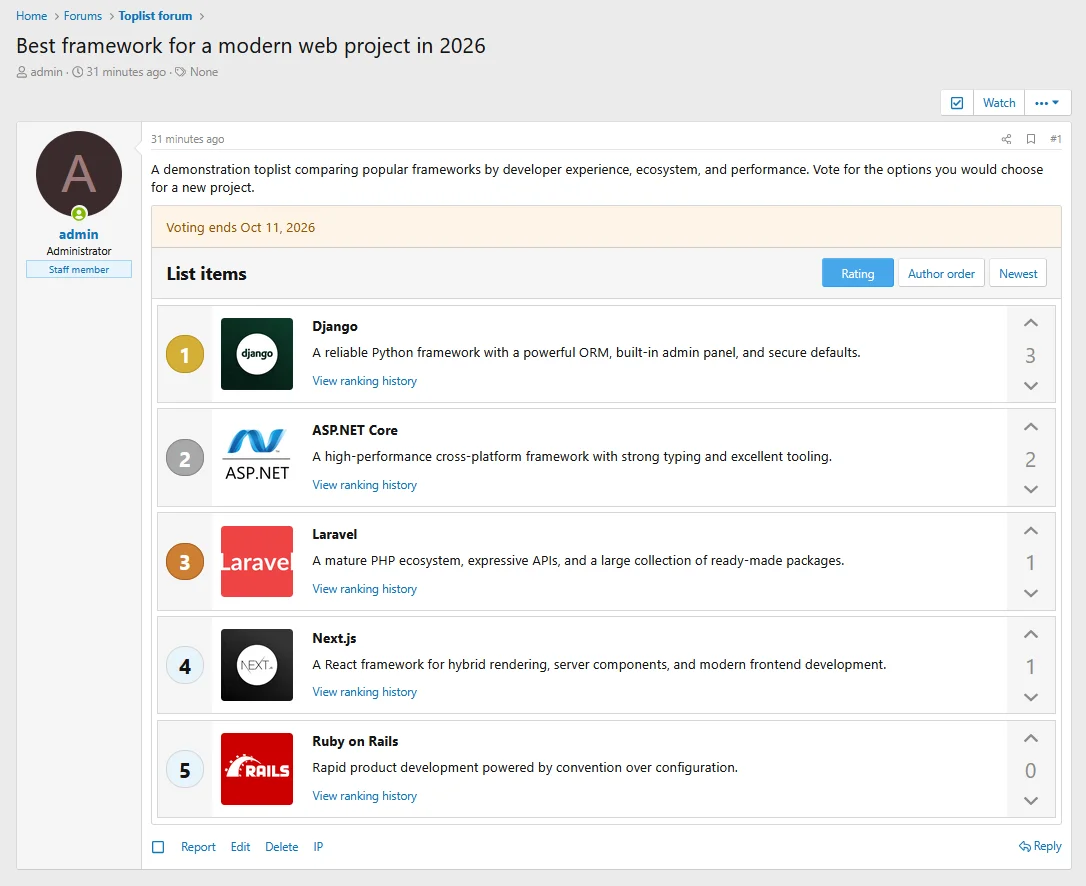Open the Django logo thumbnail

(x=257, y=354)
